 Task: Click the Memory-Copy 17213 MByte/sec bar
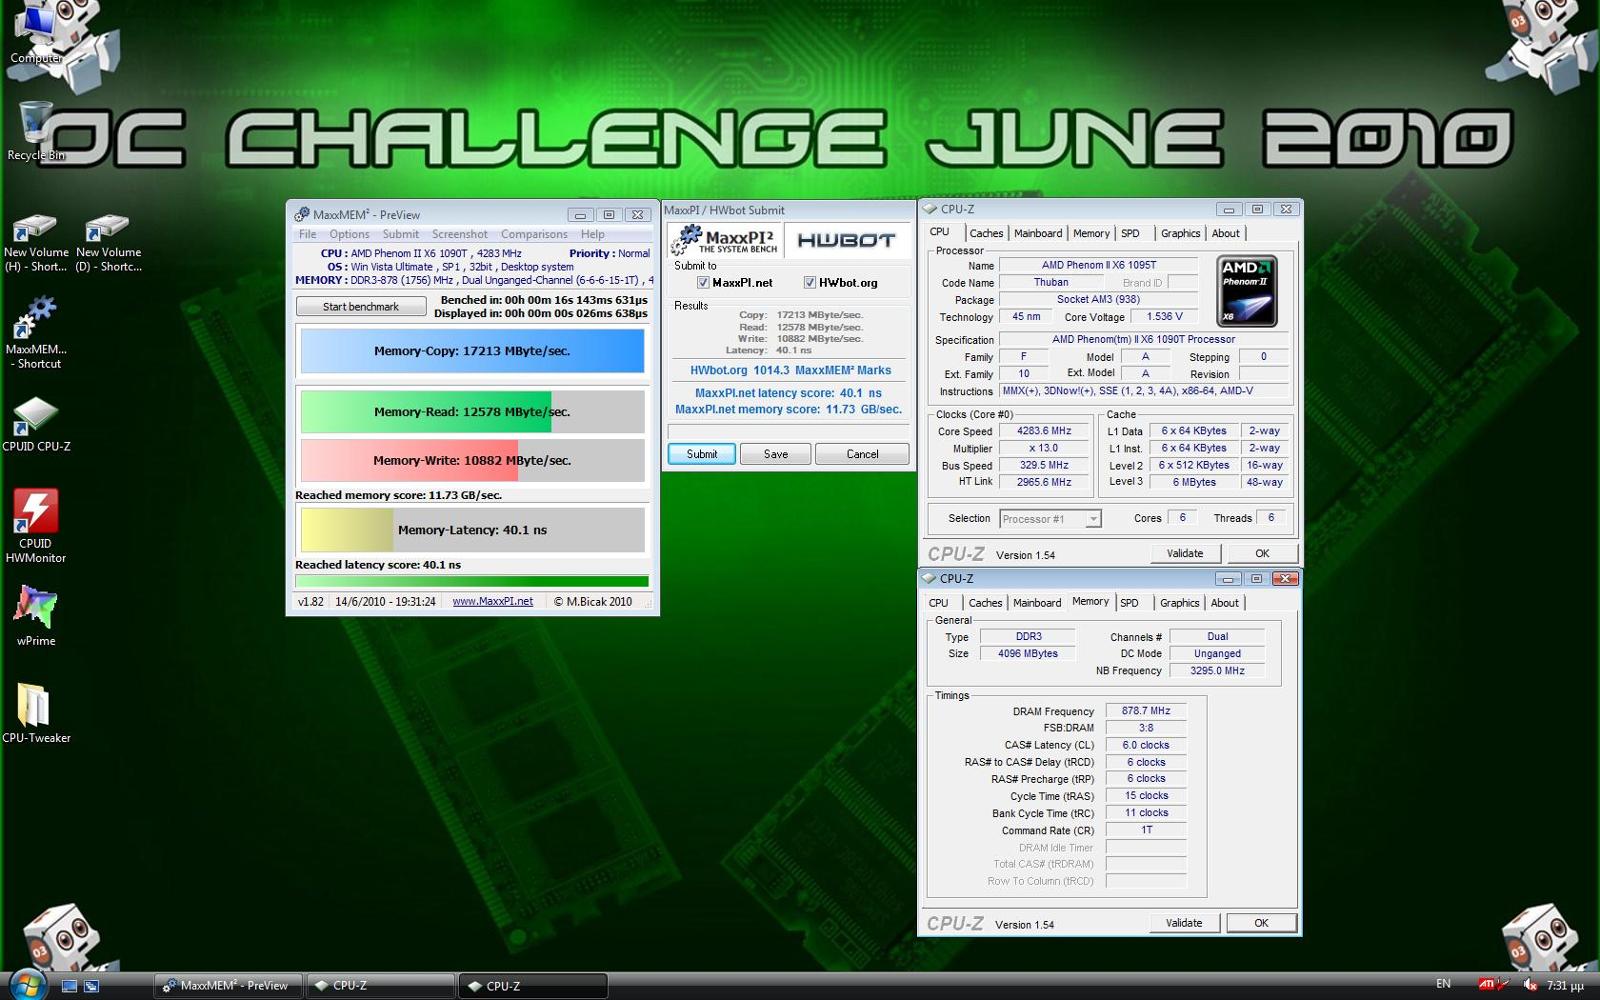[472, 351]
